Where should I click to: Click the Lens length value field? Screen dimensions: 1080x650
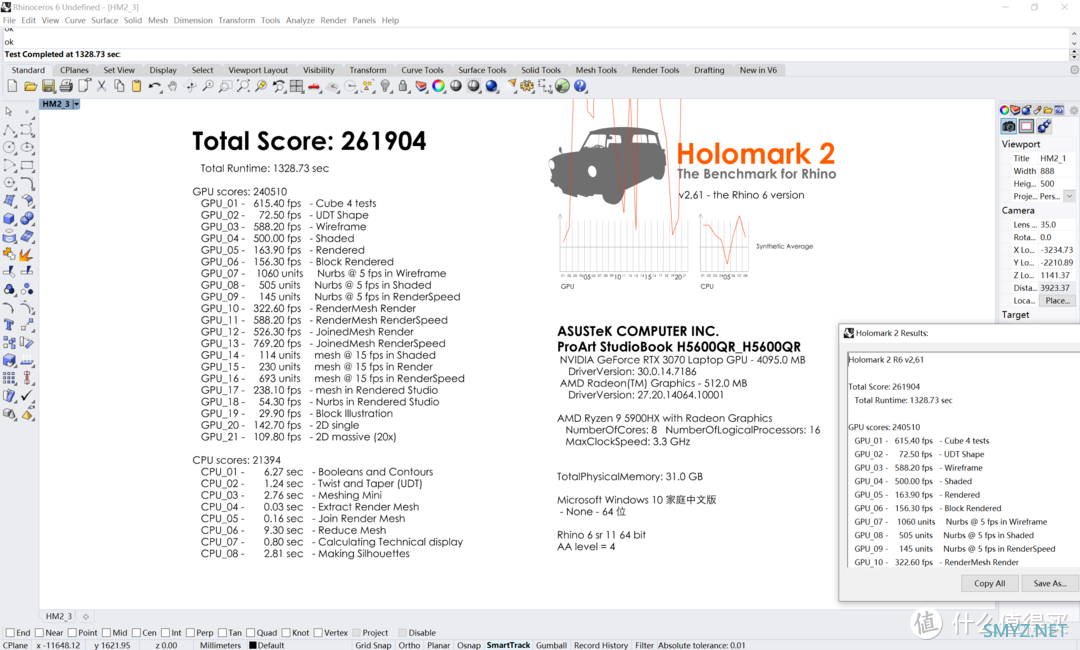1057,224
